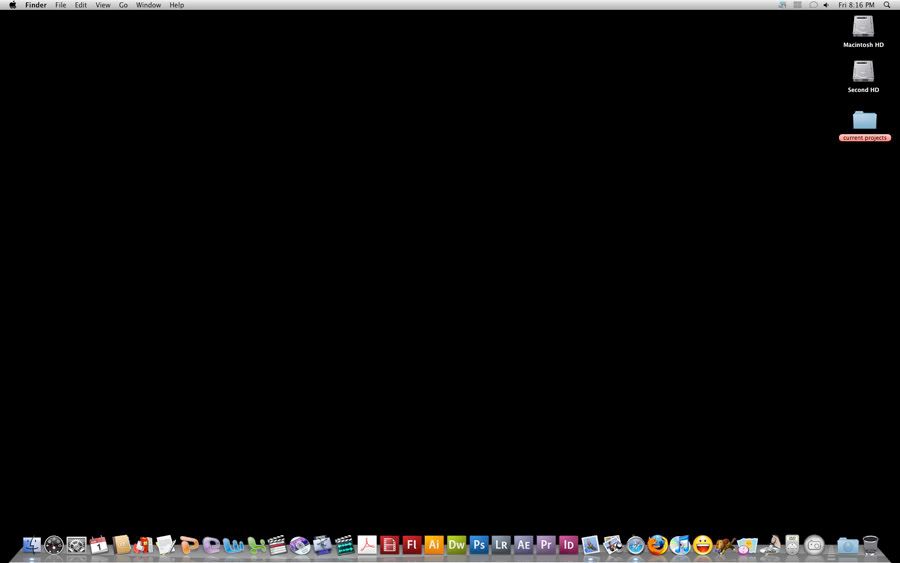
Task: Launch Adobe Flash (Fl) in Dock
Action: point(412,544)
